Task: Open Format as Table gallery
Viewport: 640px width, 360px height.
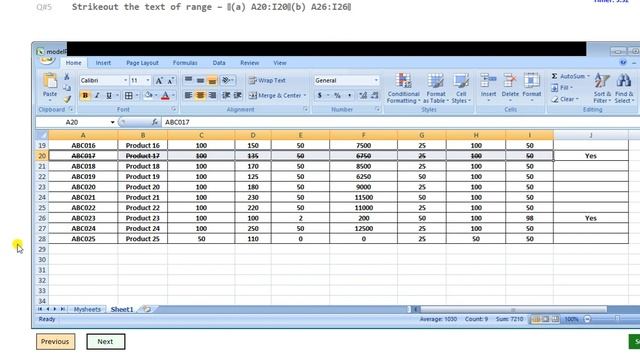Action: pyautogui.click(x=436, y=88)
